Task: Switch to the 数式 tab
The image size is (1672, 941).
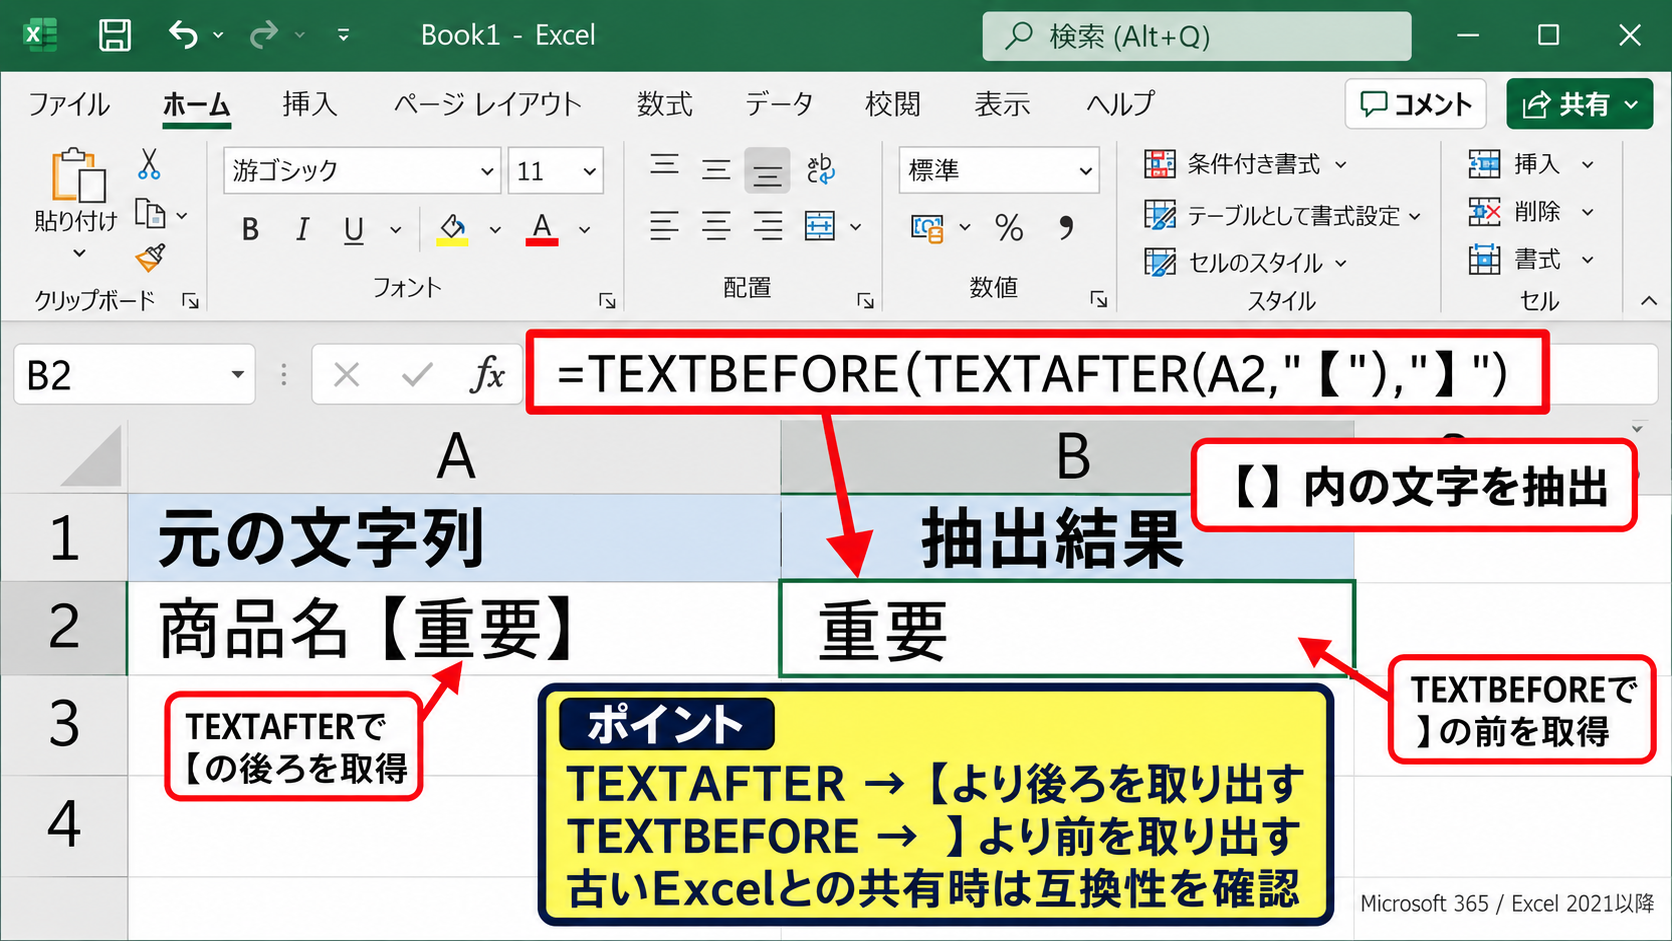Action: [x=664, y=104]
